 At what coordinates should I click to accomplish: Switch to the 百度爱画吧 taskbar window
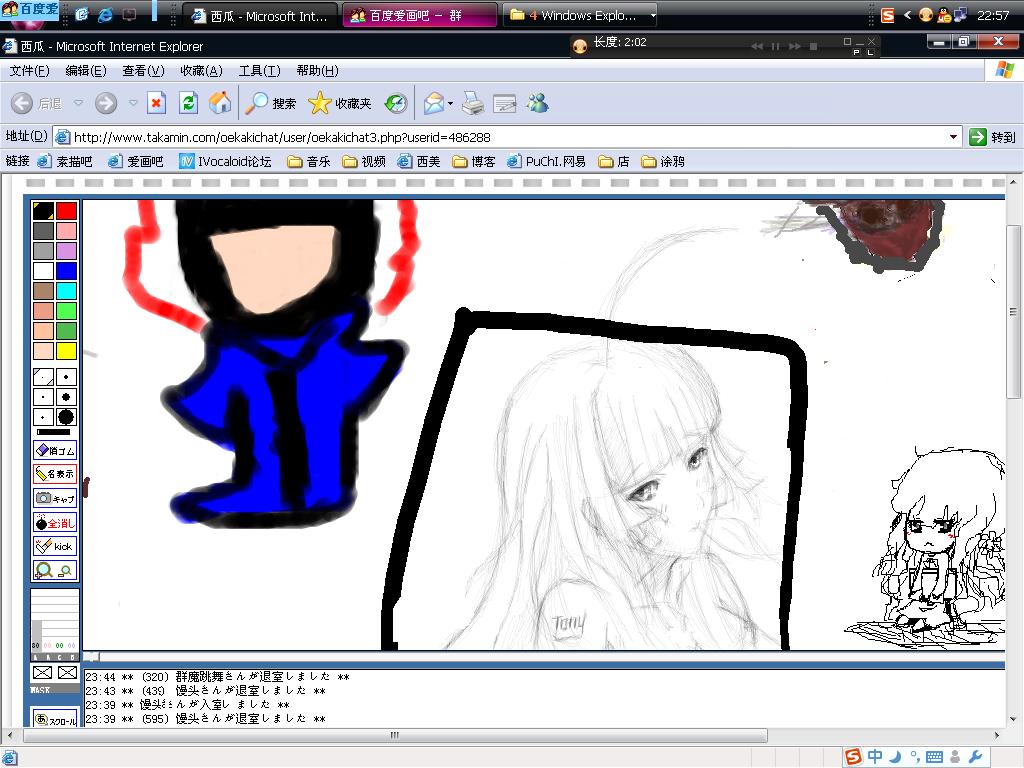click(419, 16)
